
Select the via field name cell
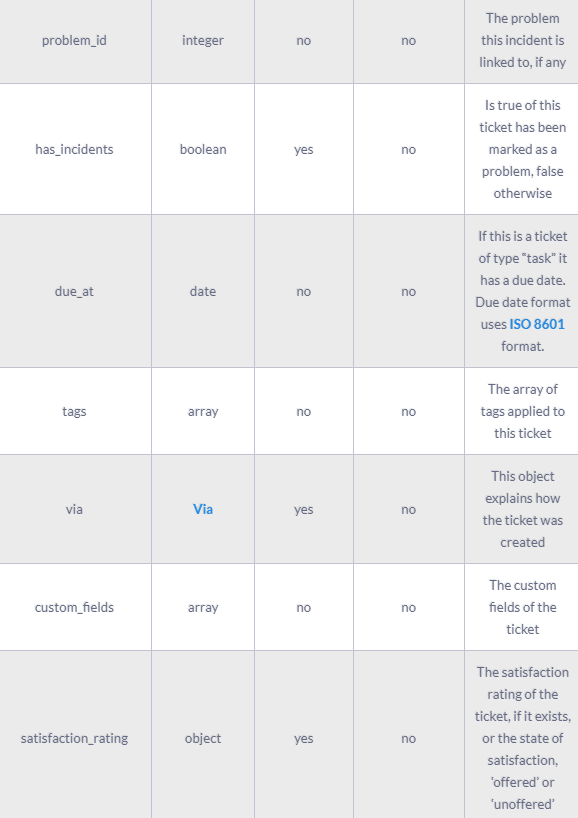(x=74, y=509)
